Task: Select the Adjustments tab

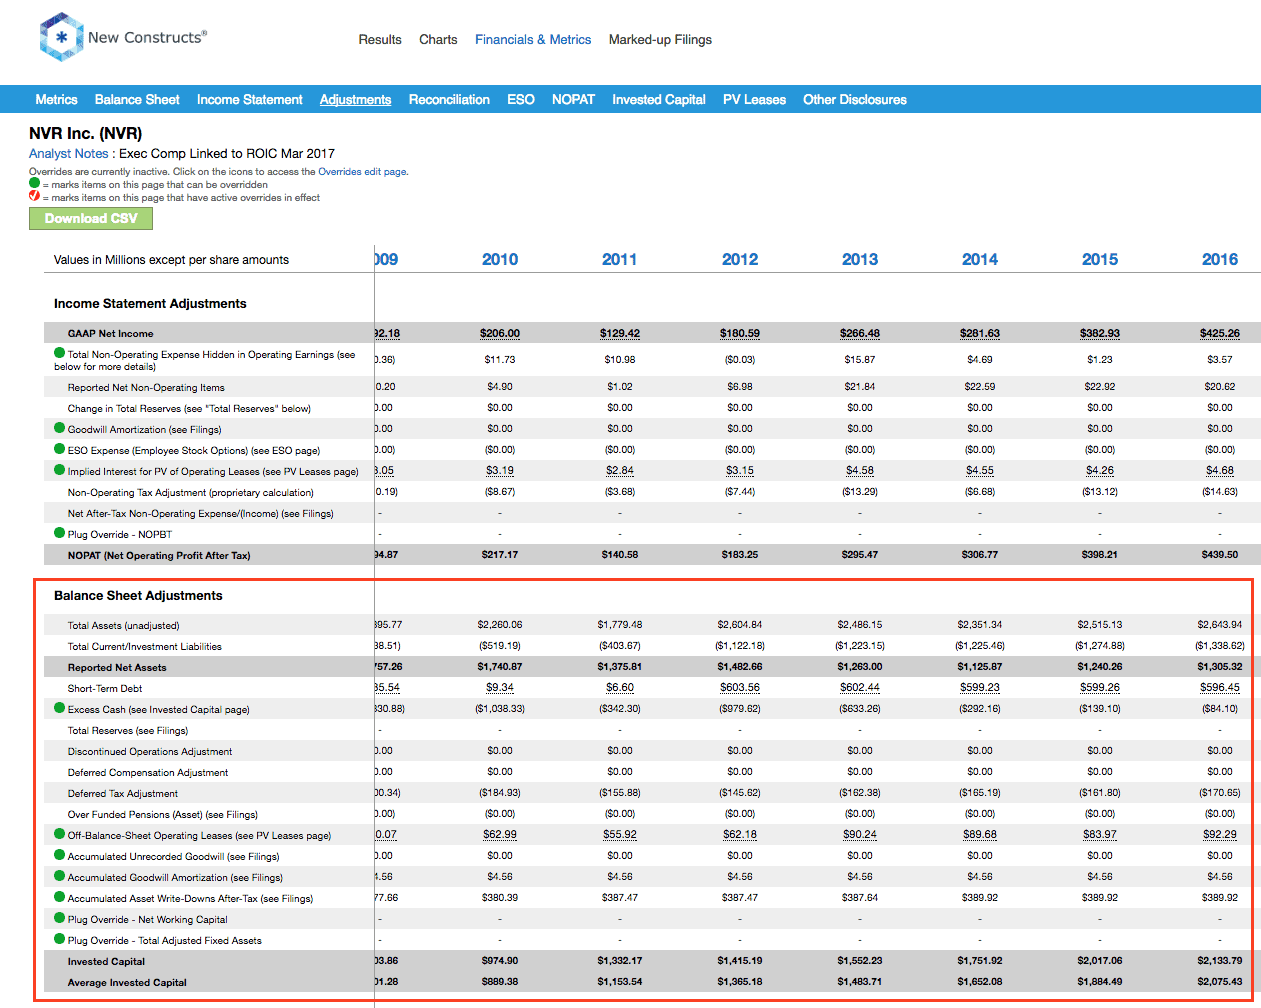Action: click(x=355, y=100)
